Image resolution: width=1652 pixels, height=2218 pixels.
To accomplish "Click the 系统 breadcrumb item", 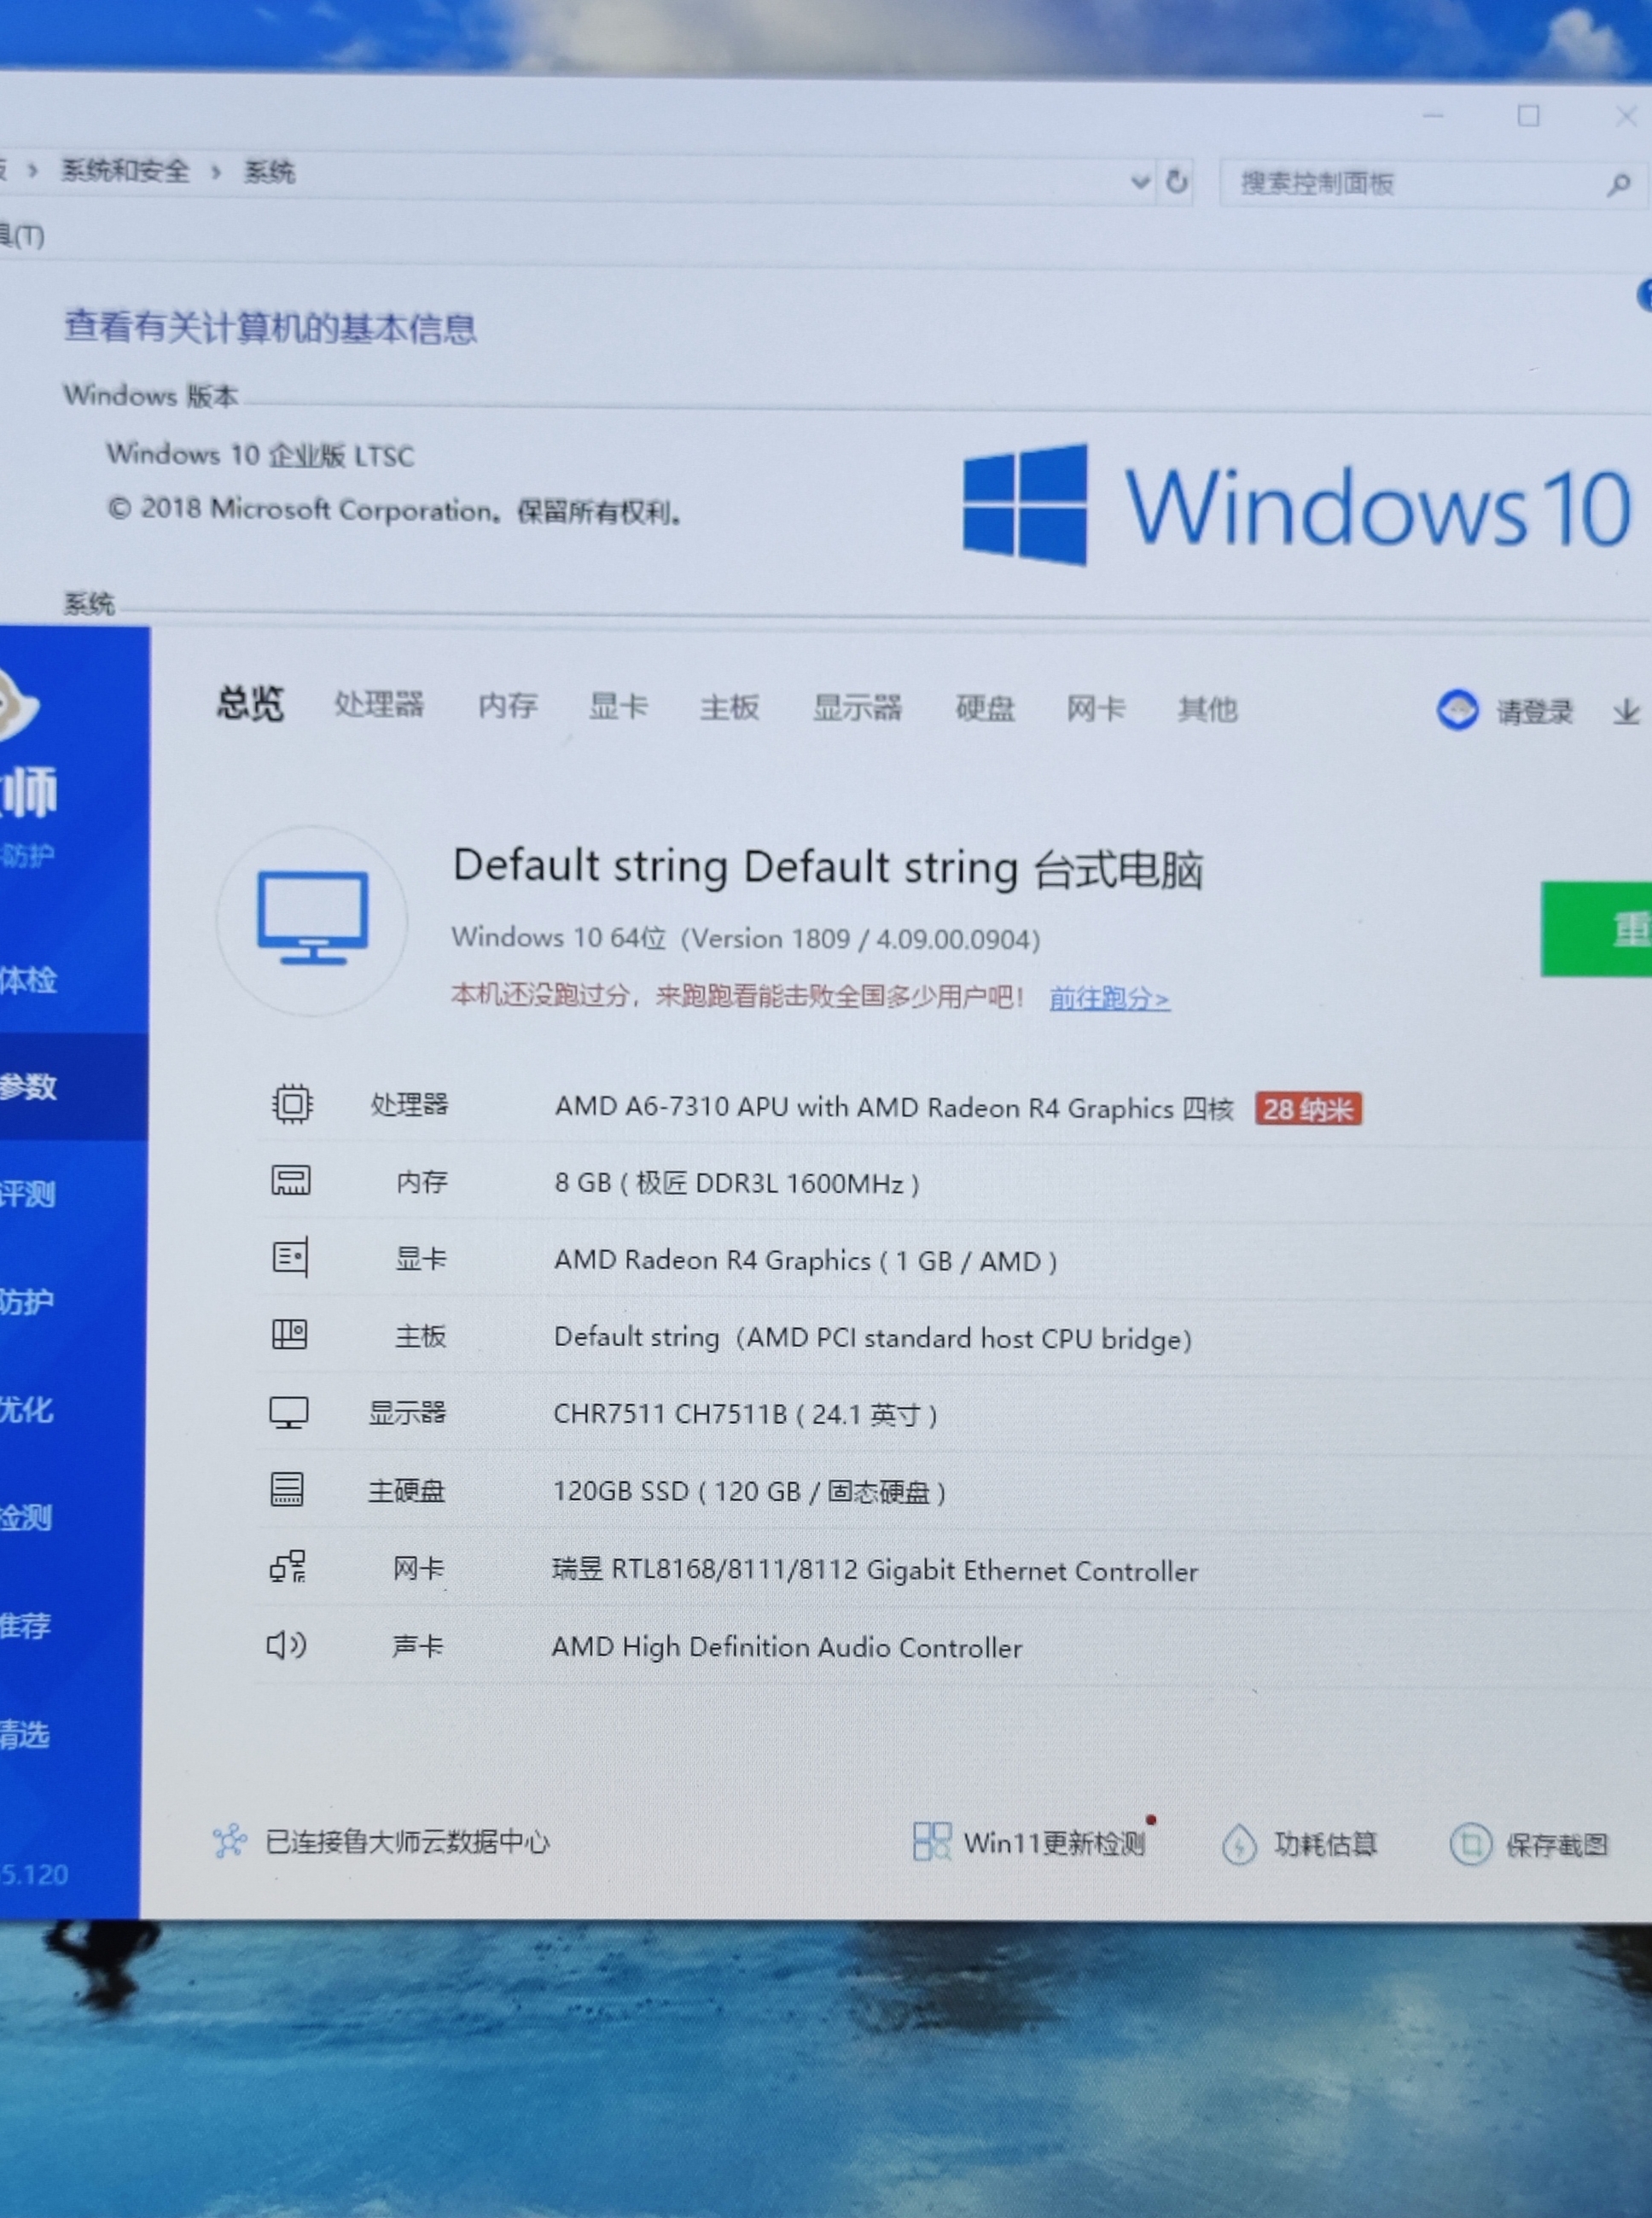I will [269, 172].
